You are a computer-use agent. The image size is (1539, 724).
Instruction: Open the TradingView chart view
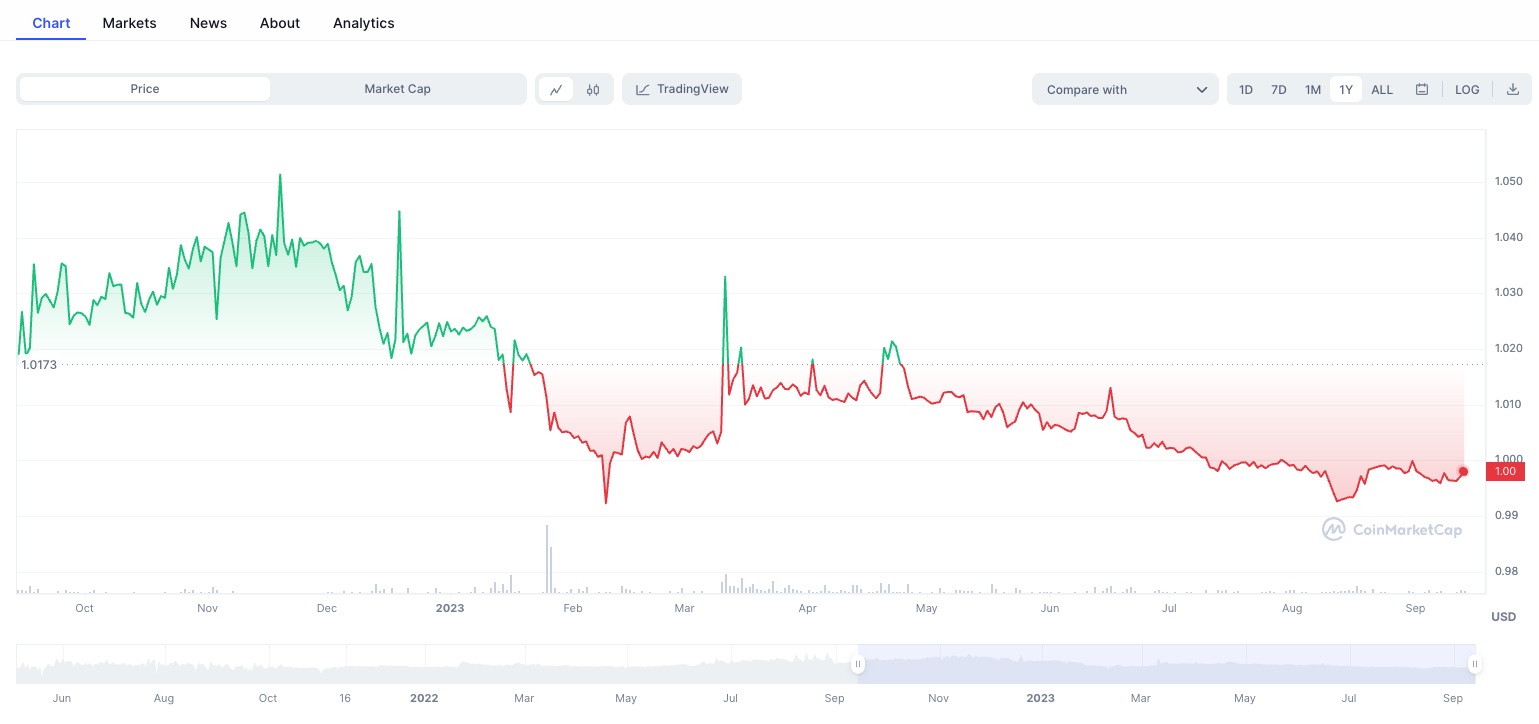[681, 89]
